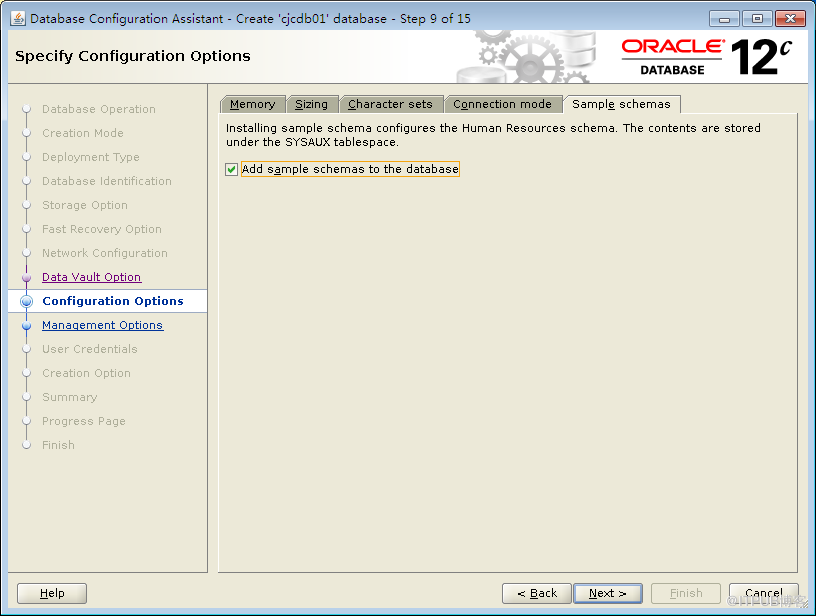This screenshot has height=616, width=816.
Task: Click the Deployment Type step text
Action: [x=91, y=157]
